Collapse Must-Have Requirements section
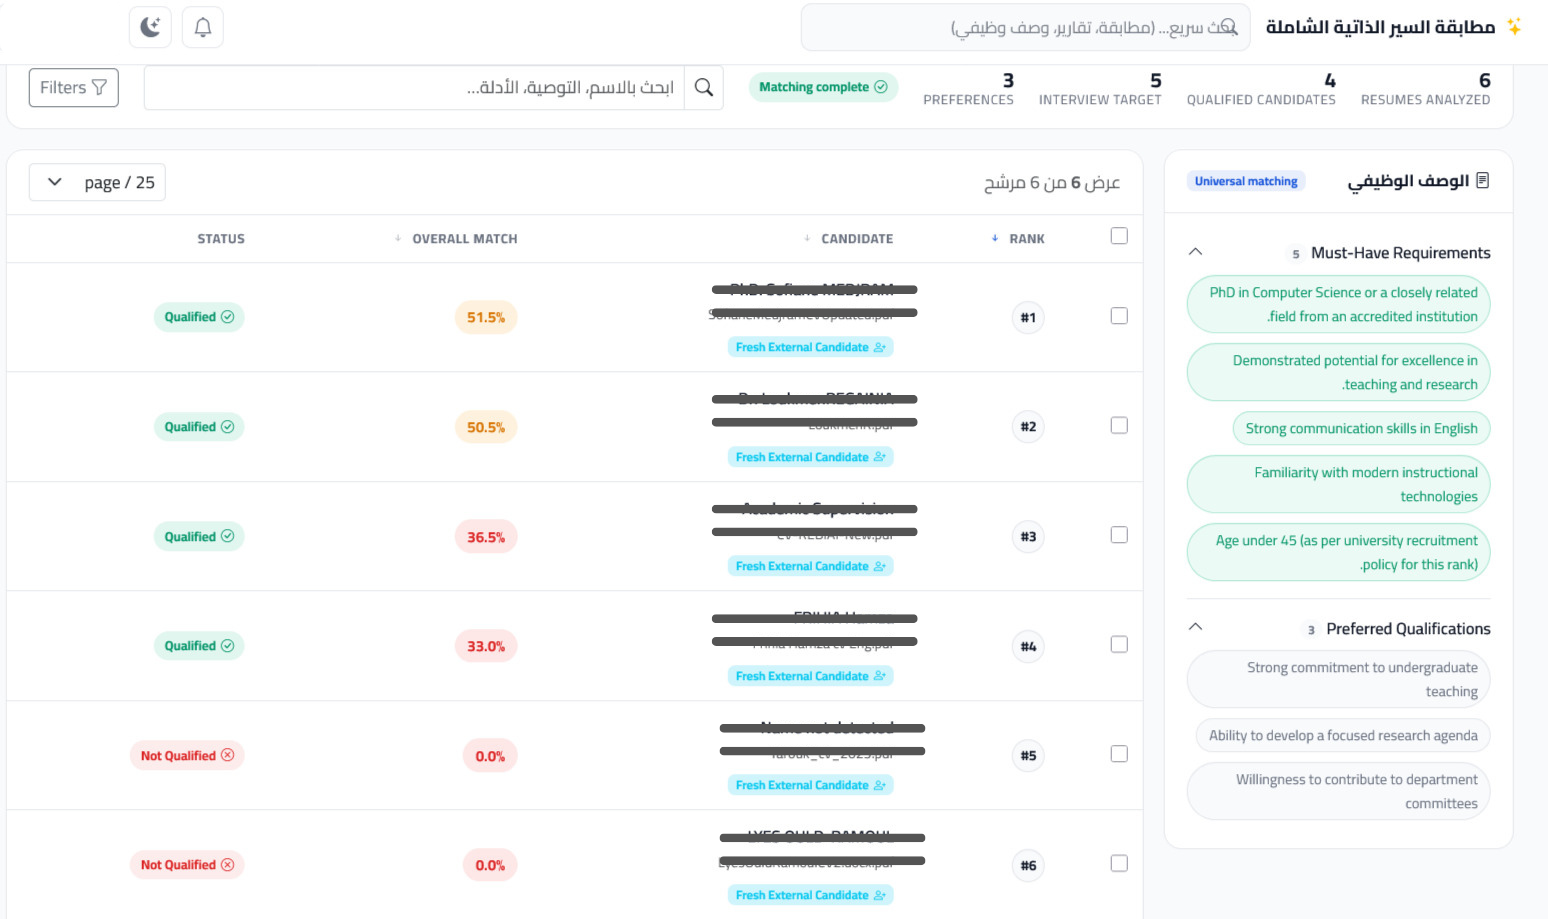This screenshot has height=919, width=1548. 1195,252
